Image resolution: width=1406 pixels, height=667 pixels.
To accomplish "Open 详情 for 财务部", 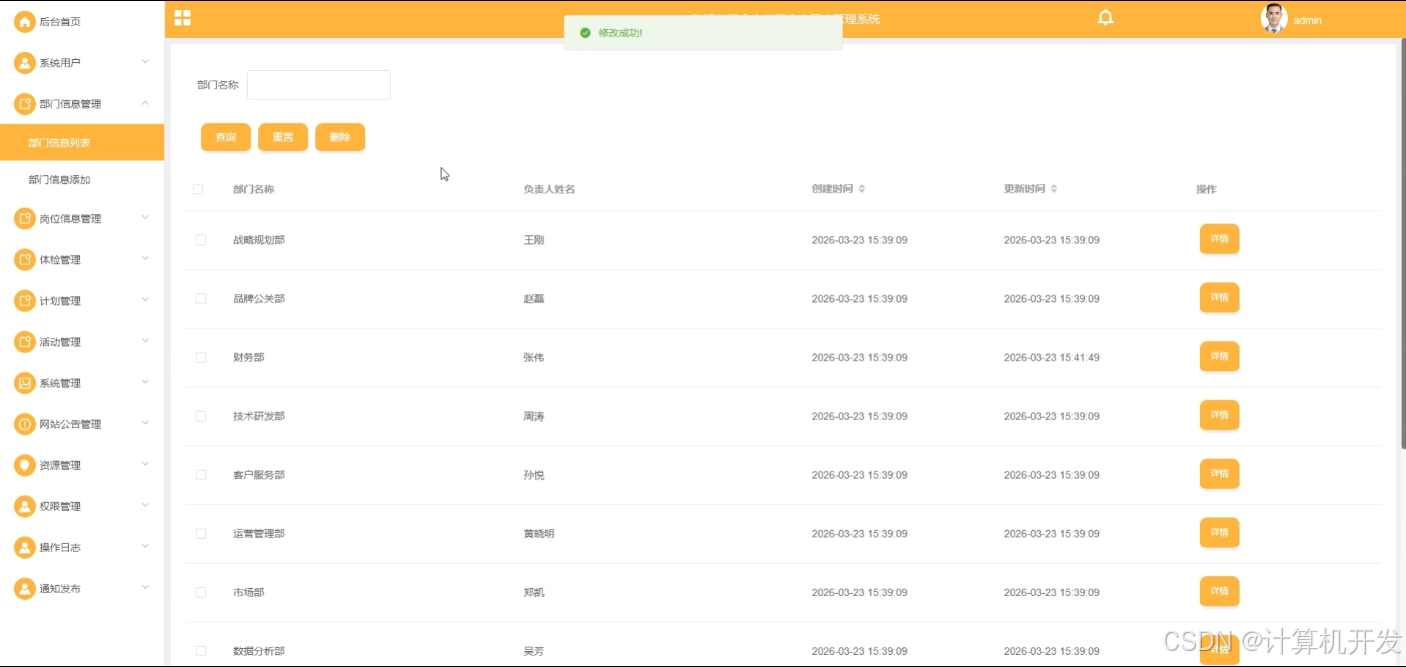I will tap(1219, 356).
